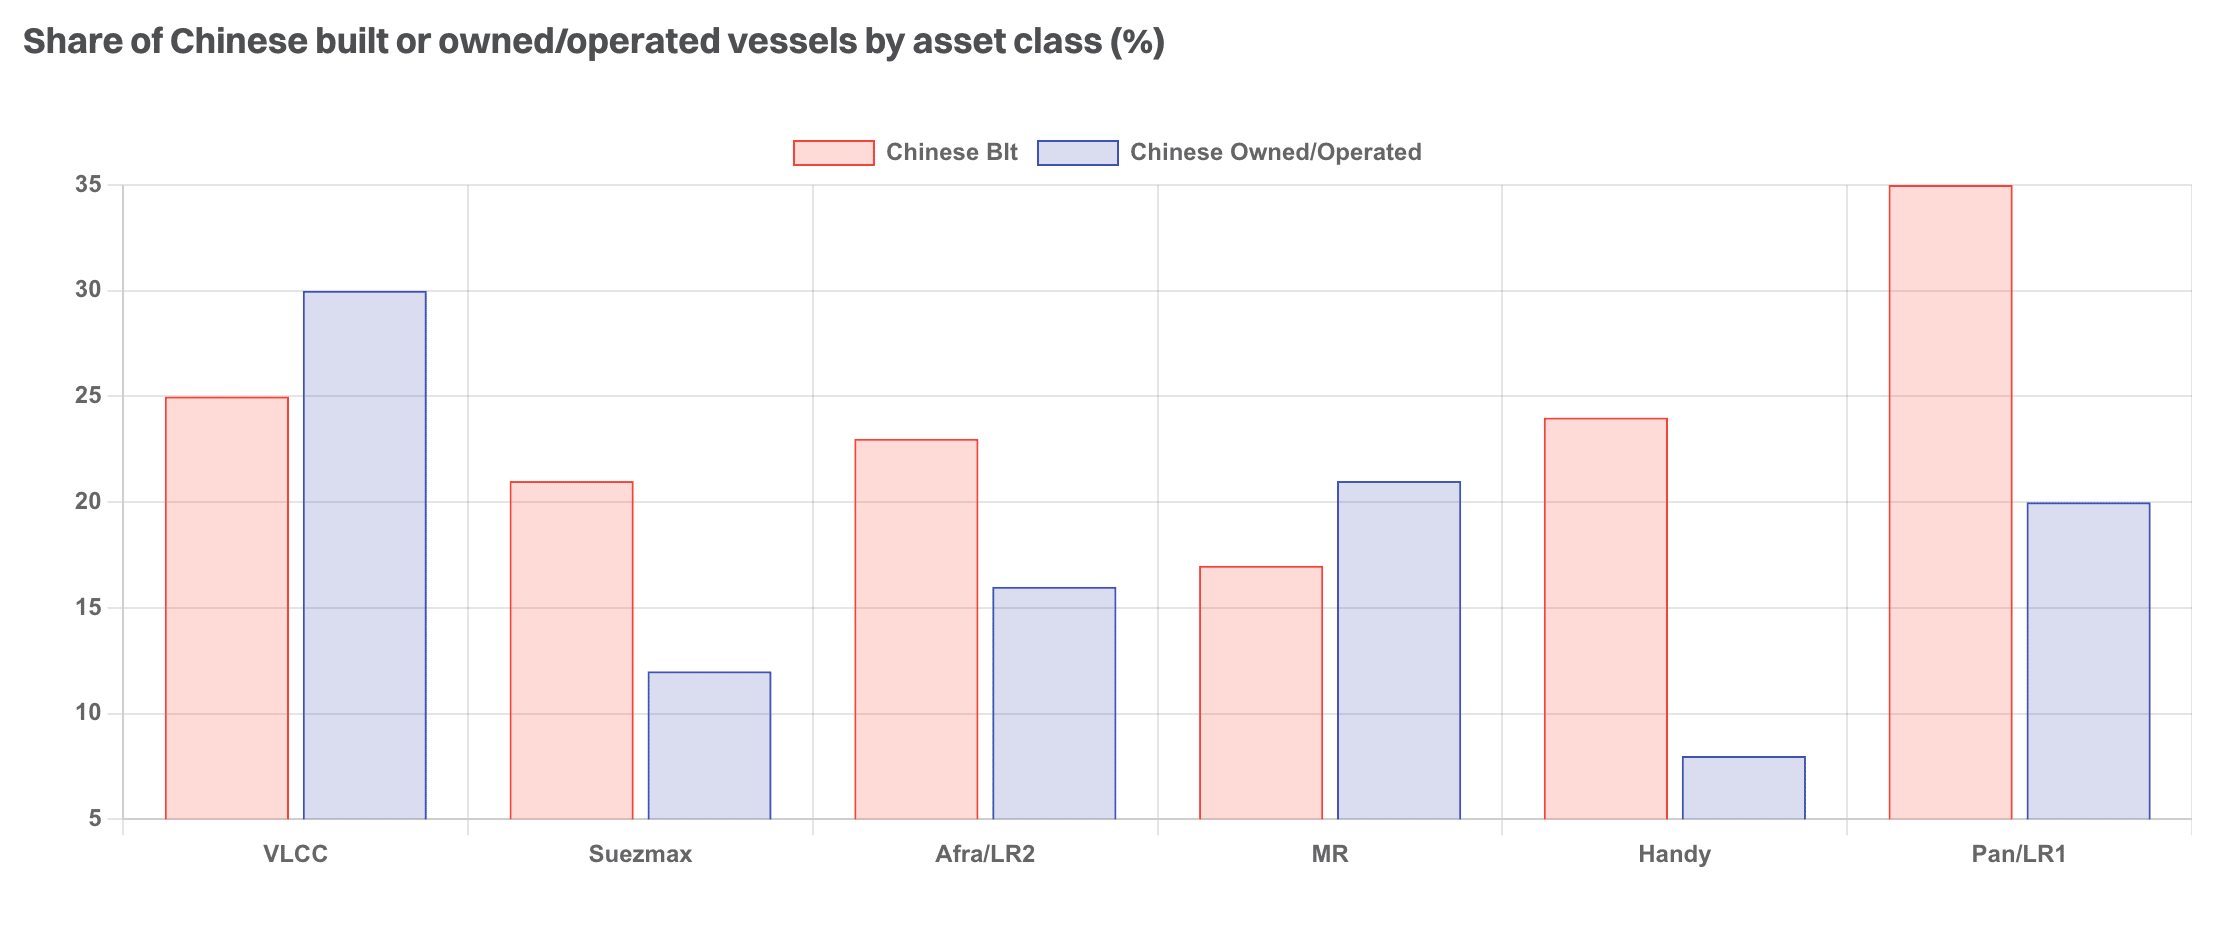Click the blue Chinese Owned/Operated legend swatch
The height and width of the screenshot is (938, 2218).
click(x=1077, y=152)
